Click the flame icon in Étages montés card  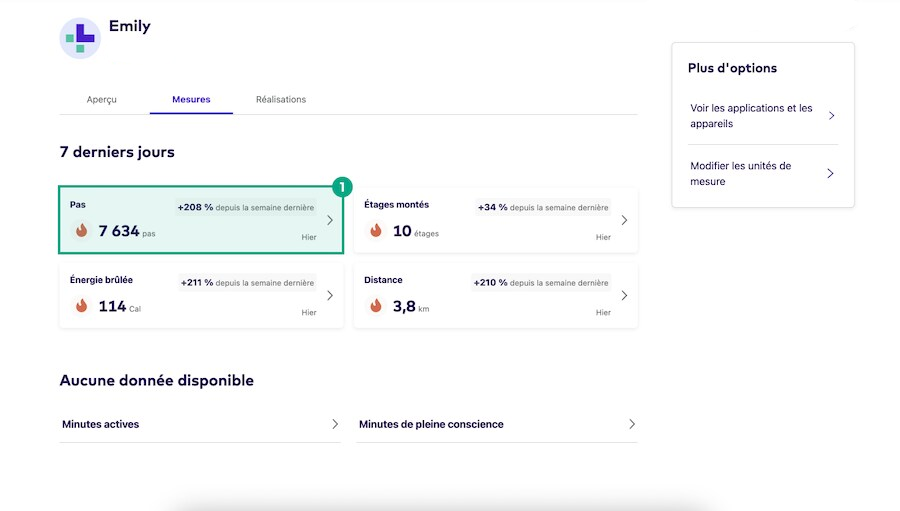376,230
